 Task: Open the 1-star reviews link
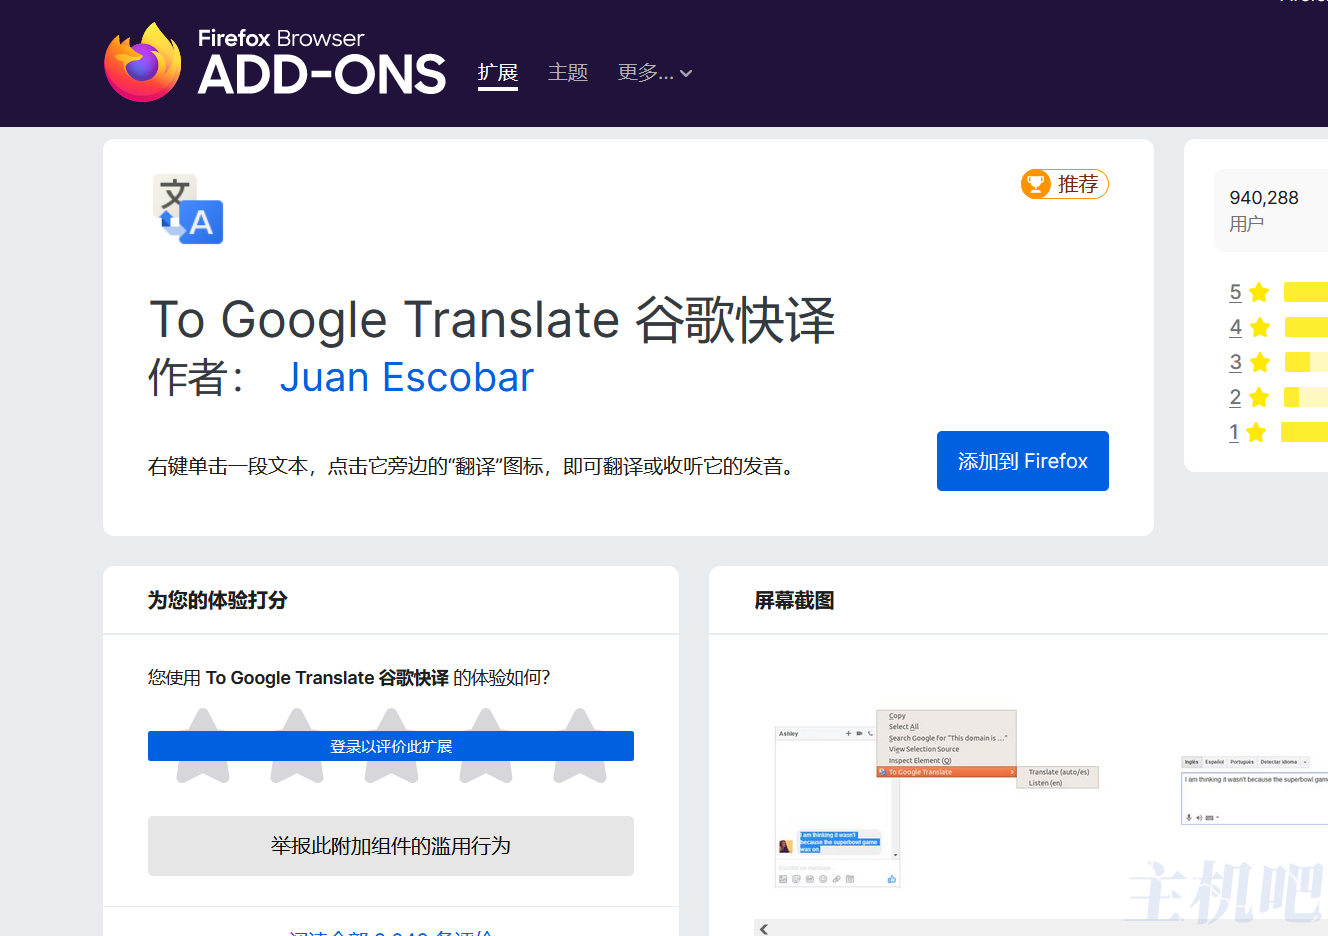pyautogui.click(x=1234, y=432)
